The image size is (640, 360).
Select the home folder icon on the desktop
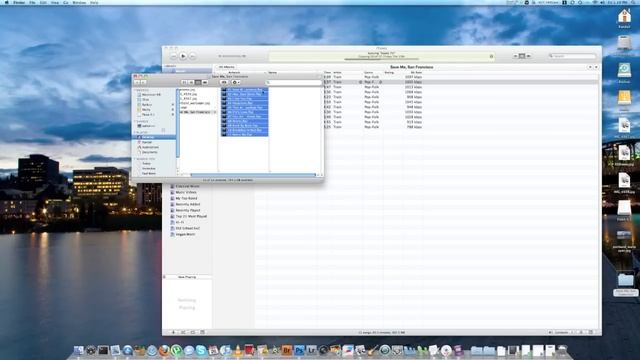tap(624, 17)
